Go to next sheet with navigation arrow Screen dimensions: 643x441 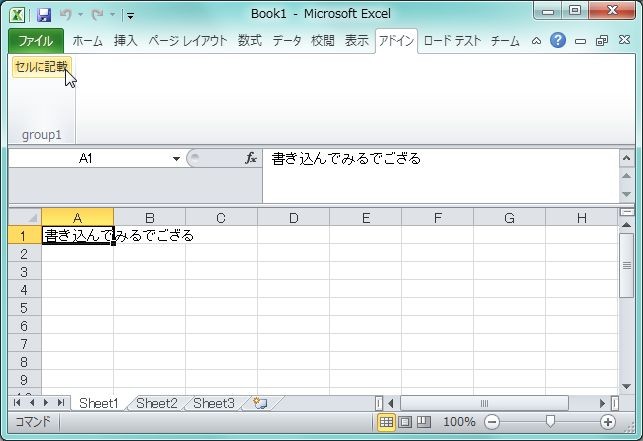(x=46, y=402)
